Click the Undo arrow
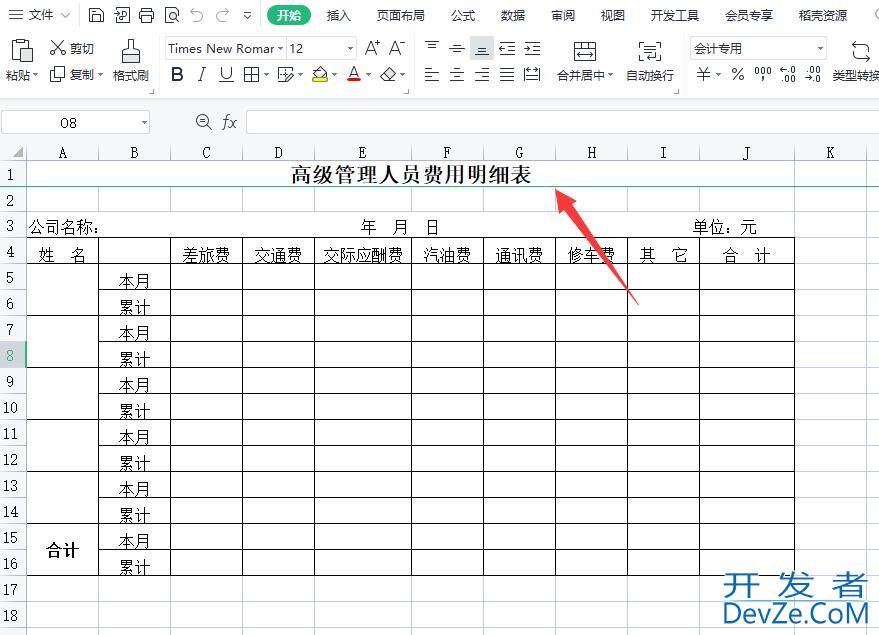 click(x=197, y=15)
